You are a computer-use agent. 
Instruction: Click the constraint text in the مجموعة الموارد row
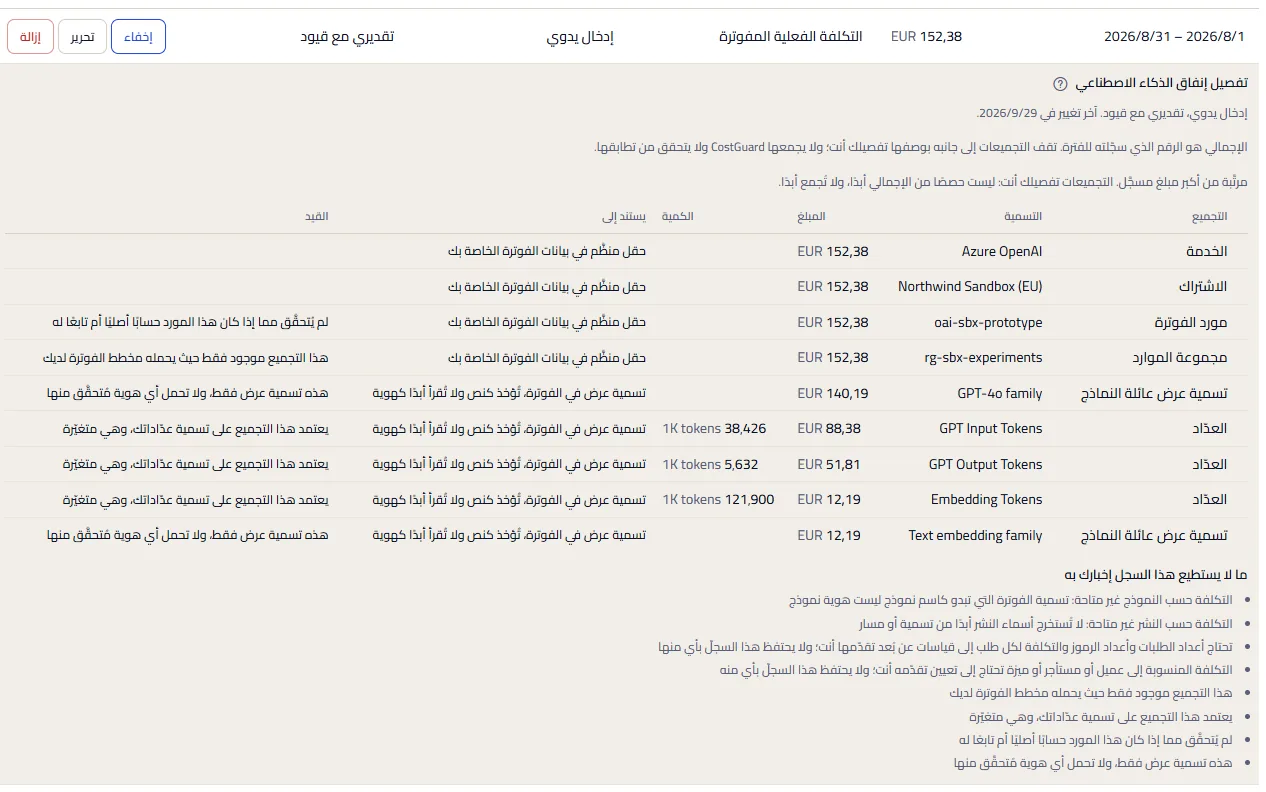coord(185,357)
